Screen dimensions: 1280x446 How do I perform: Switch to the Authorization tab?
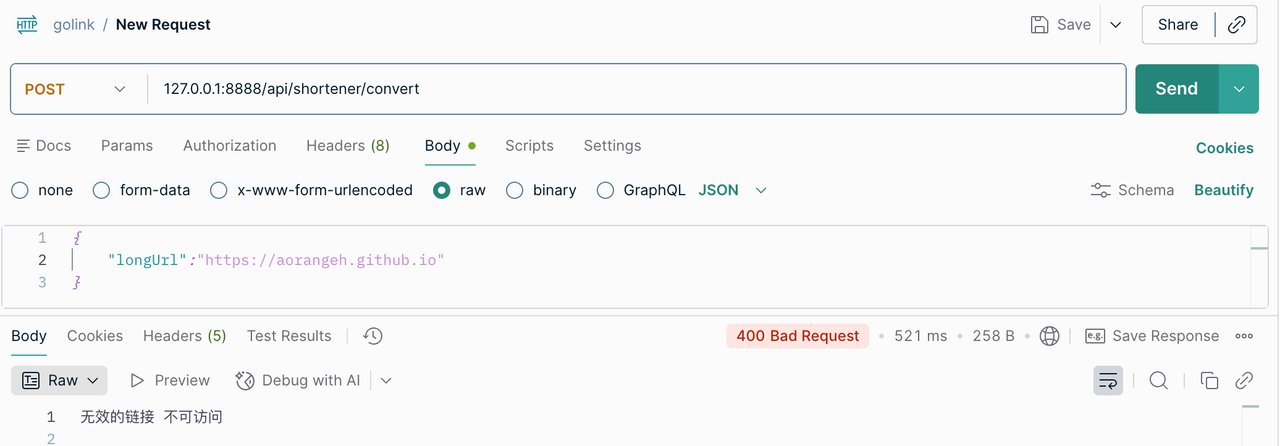click(229, 145)
